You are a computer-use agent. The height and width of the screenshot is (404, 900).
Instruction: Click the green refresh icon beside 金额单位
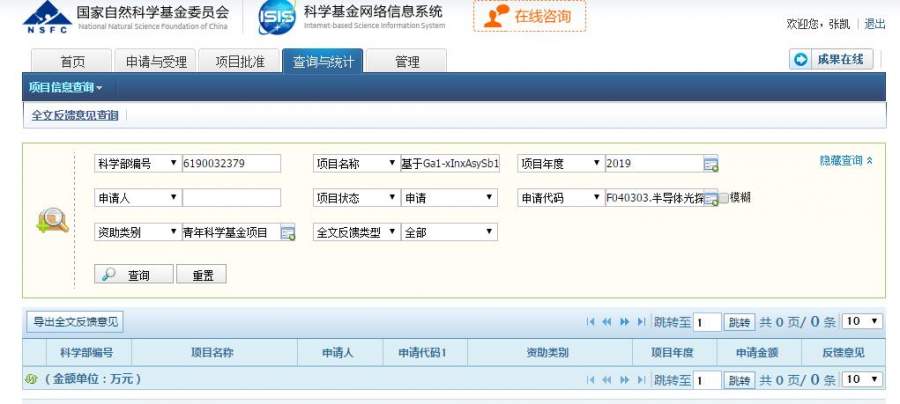(x=32, y=379)
